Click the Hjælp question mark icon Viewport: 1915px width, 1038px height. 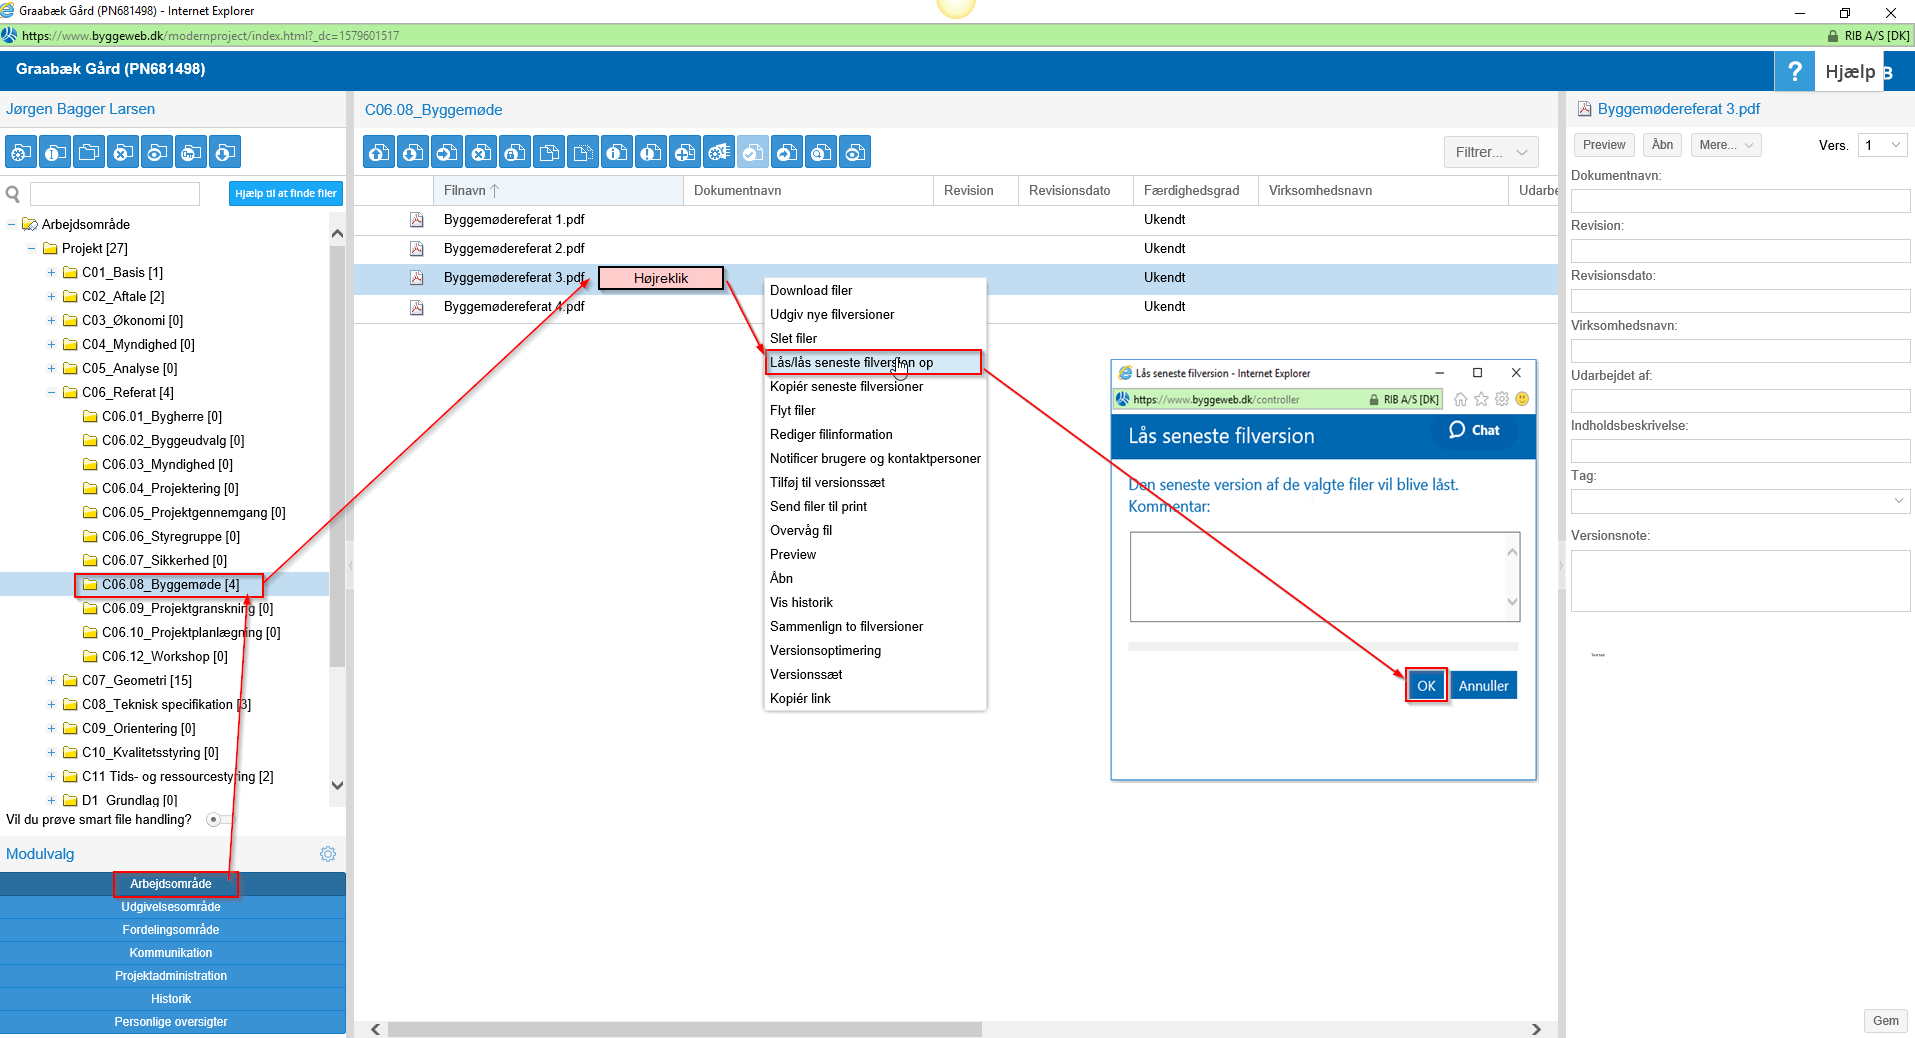coord(1794,71)
